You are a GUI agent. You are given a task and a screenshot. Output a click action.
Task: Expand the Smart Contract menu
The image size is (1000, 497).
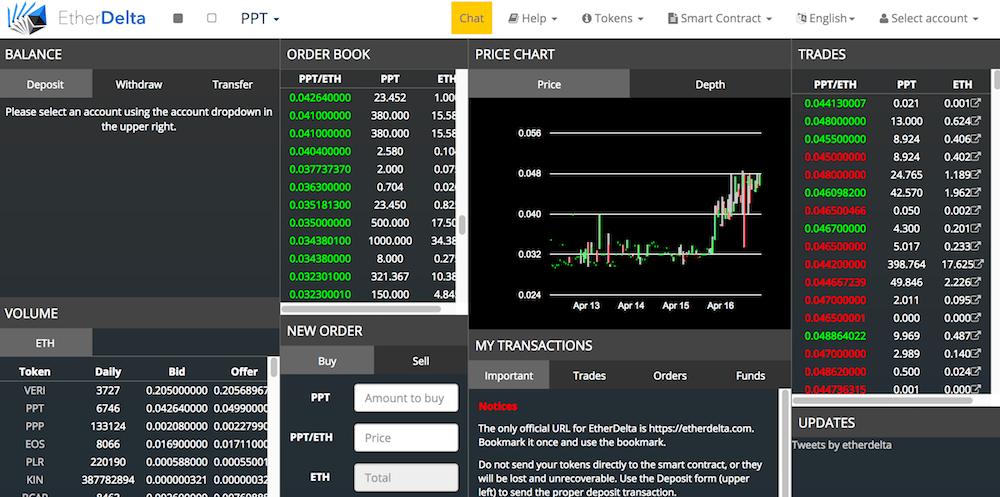click(x=720, y=19)
